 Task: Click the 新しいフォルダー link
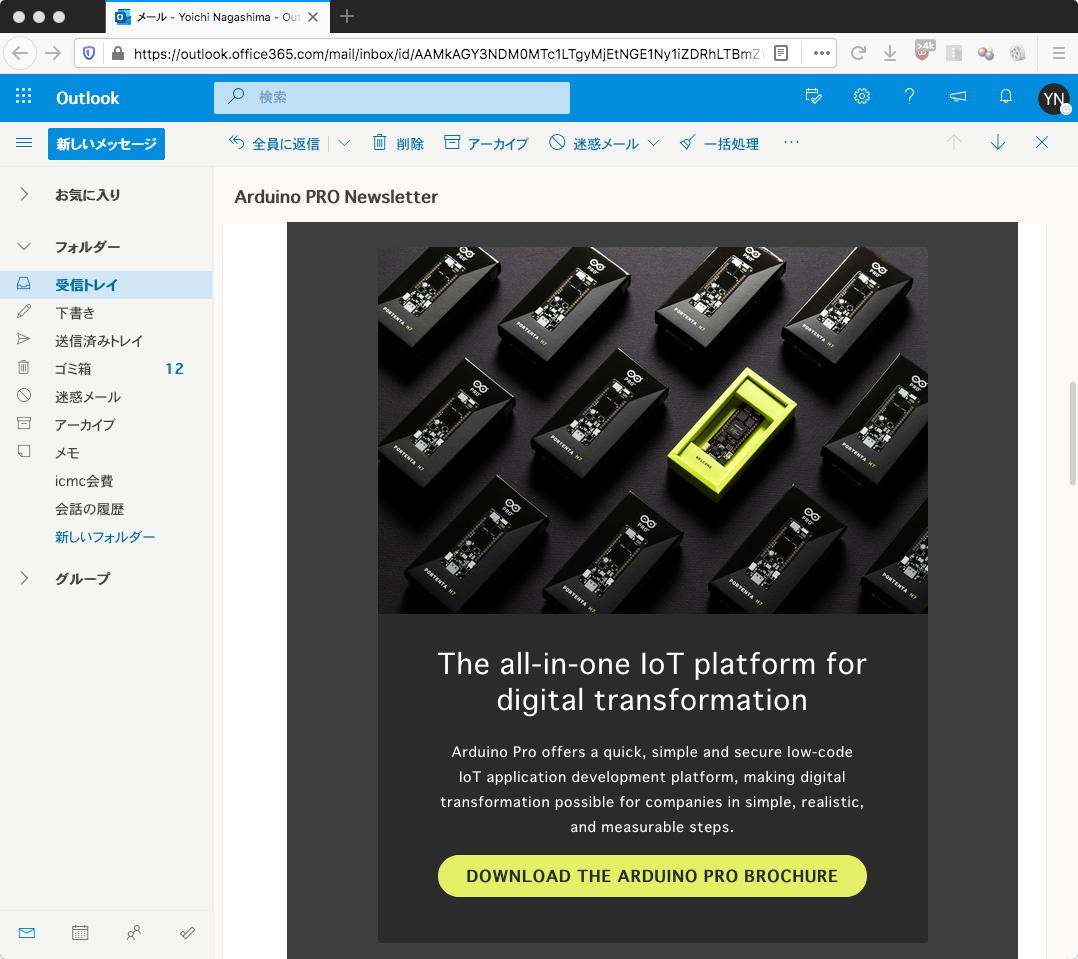pos(105,537)
